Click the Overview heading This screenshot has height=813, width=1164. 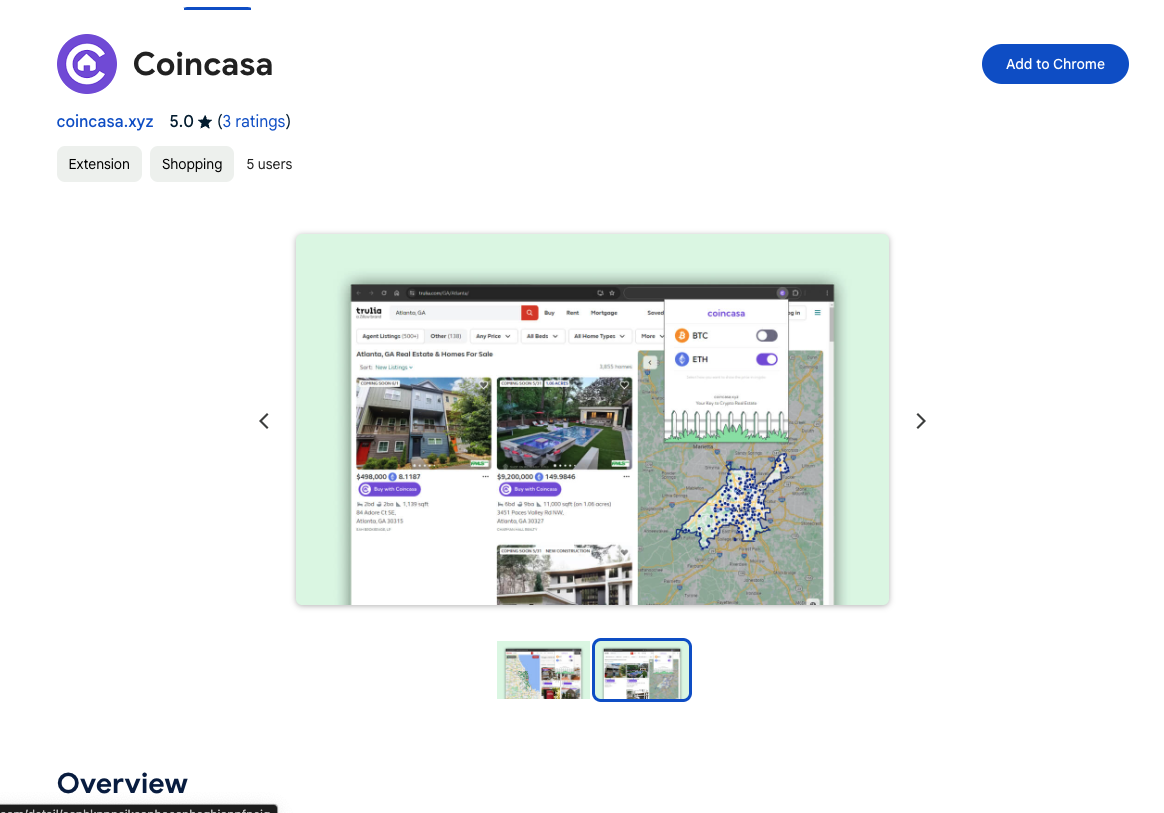(x=122, y=783)
